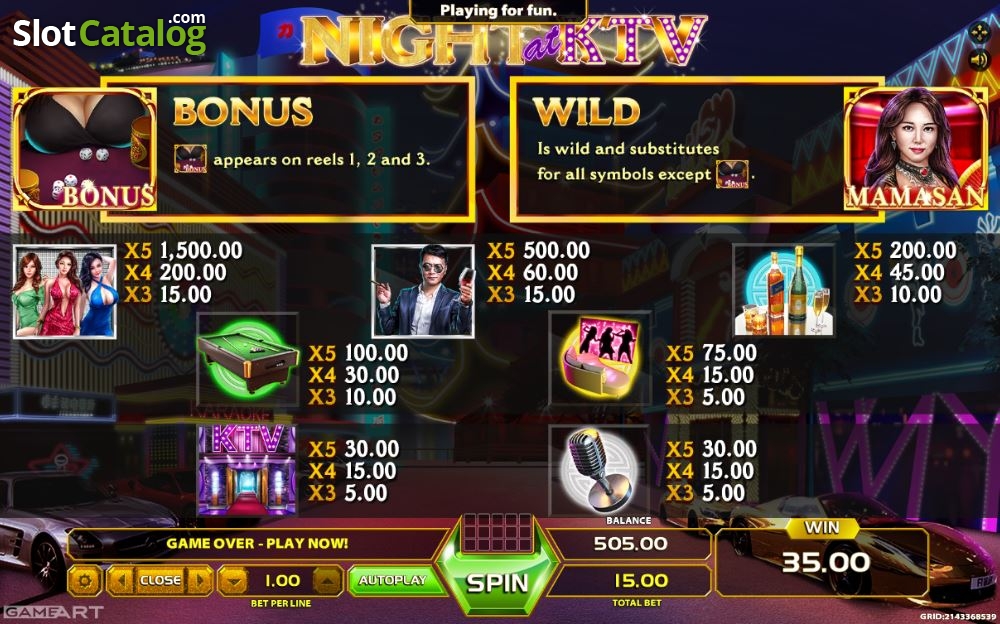Viewport: 1000px width, 624px height.
Task: Open the settings gear icon
Action: (85, 581)
